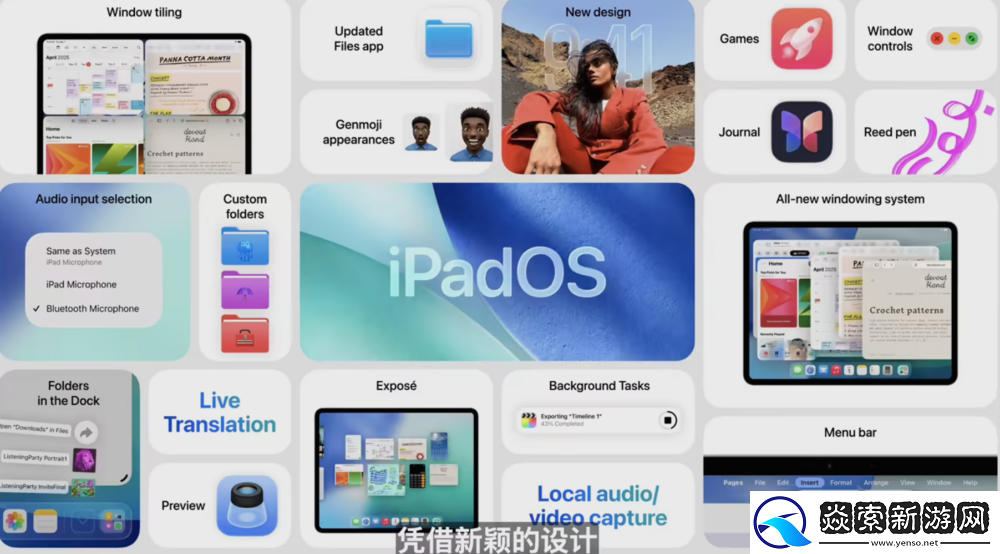Click the Reed pen label
The width and height of the screenshot is (1000, 554).
pos(890,132)
